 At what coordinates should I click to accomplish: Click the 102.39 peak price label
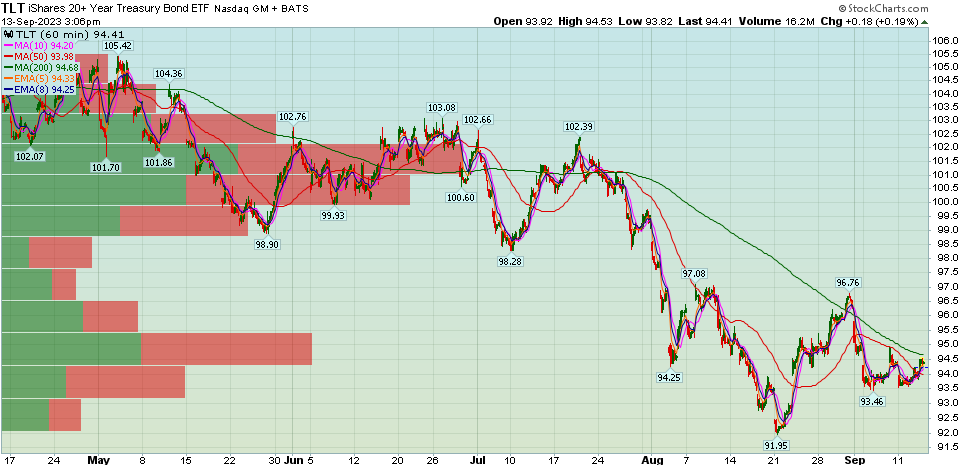579,127
